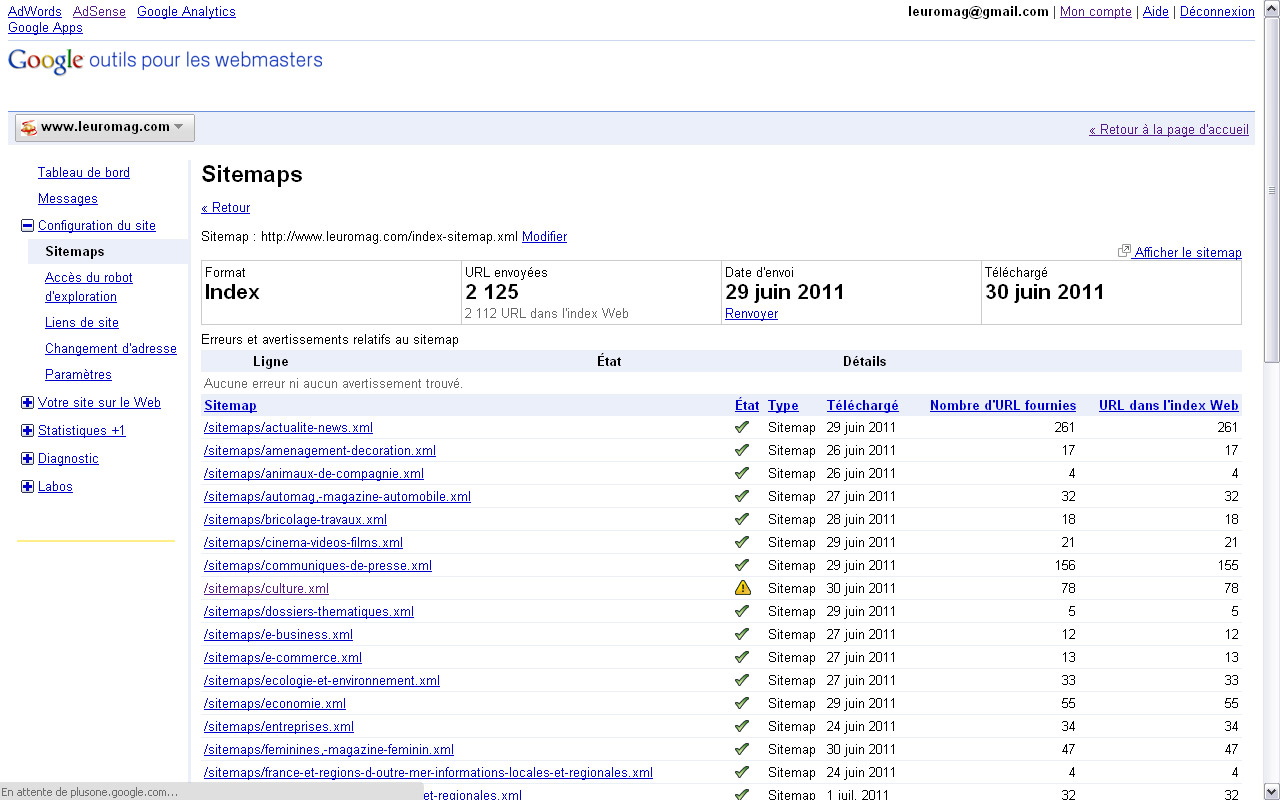
Task: Click the vertical scrollbar down arrow
Action: pyautogui.click(x=1271, y=789)
